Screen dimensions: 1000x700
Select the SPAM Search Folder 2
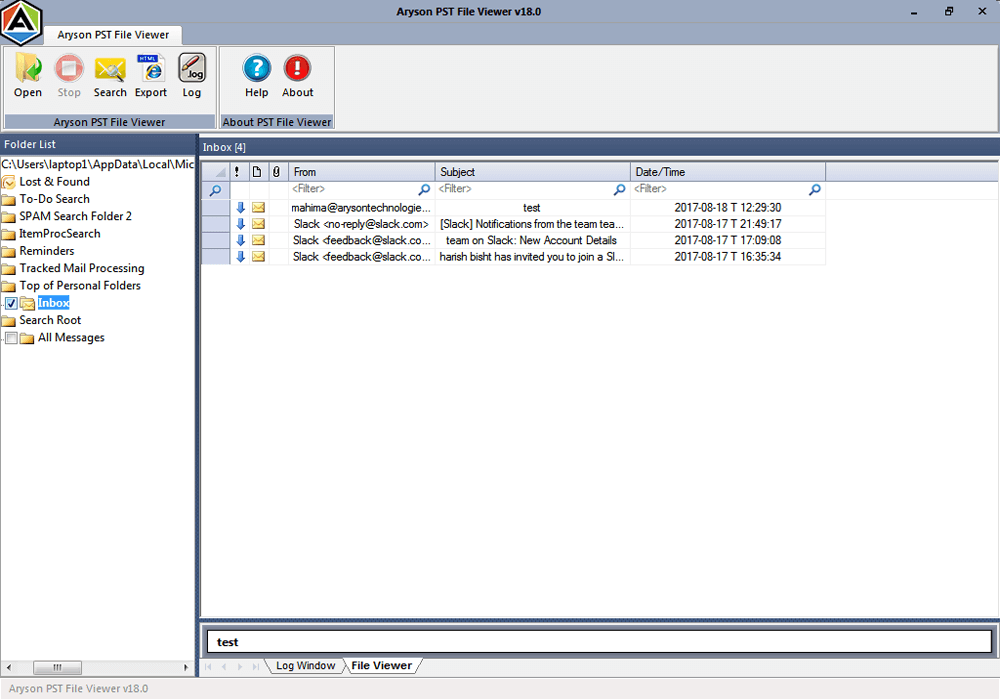tap(75, 216)
